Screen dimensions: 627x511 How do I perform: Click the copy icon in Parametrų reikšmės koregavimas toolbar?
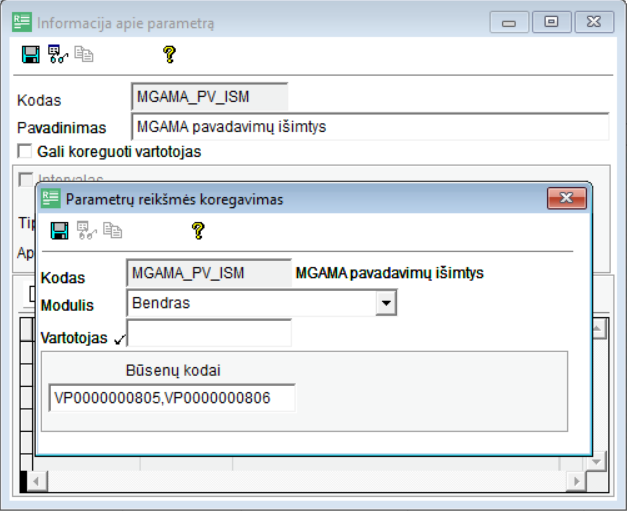[113, 231]
